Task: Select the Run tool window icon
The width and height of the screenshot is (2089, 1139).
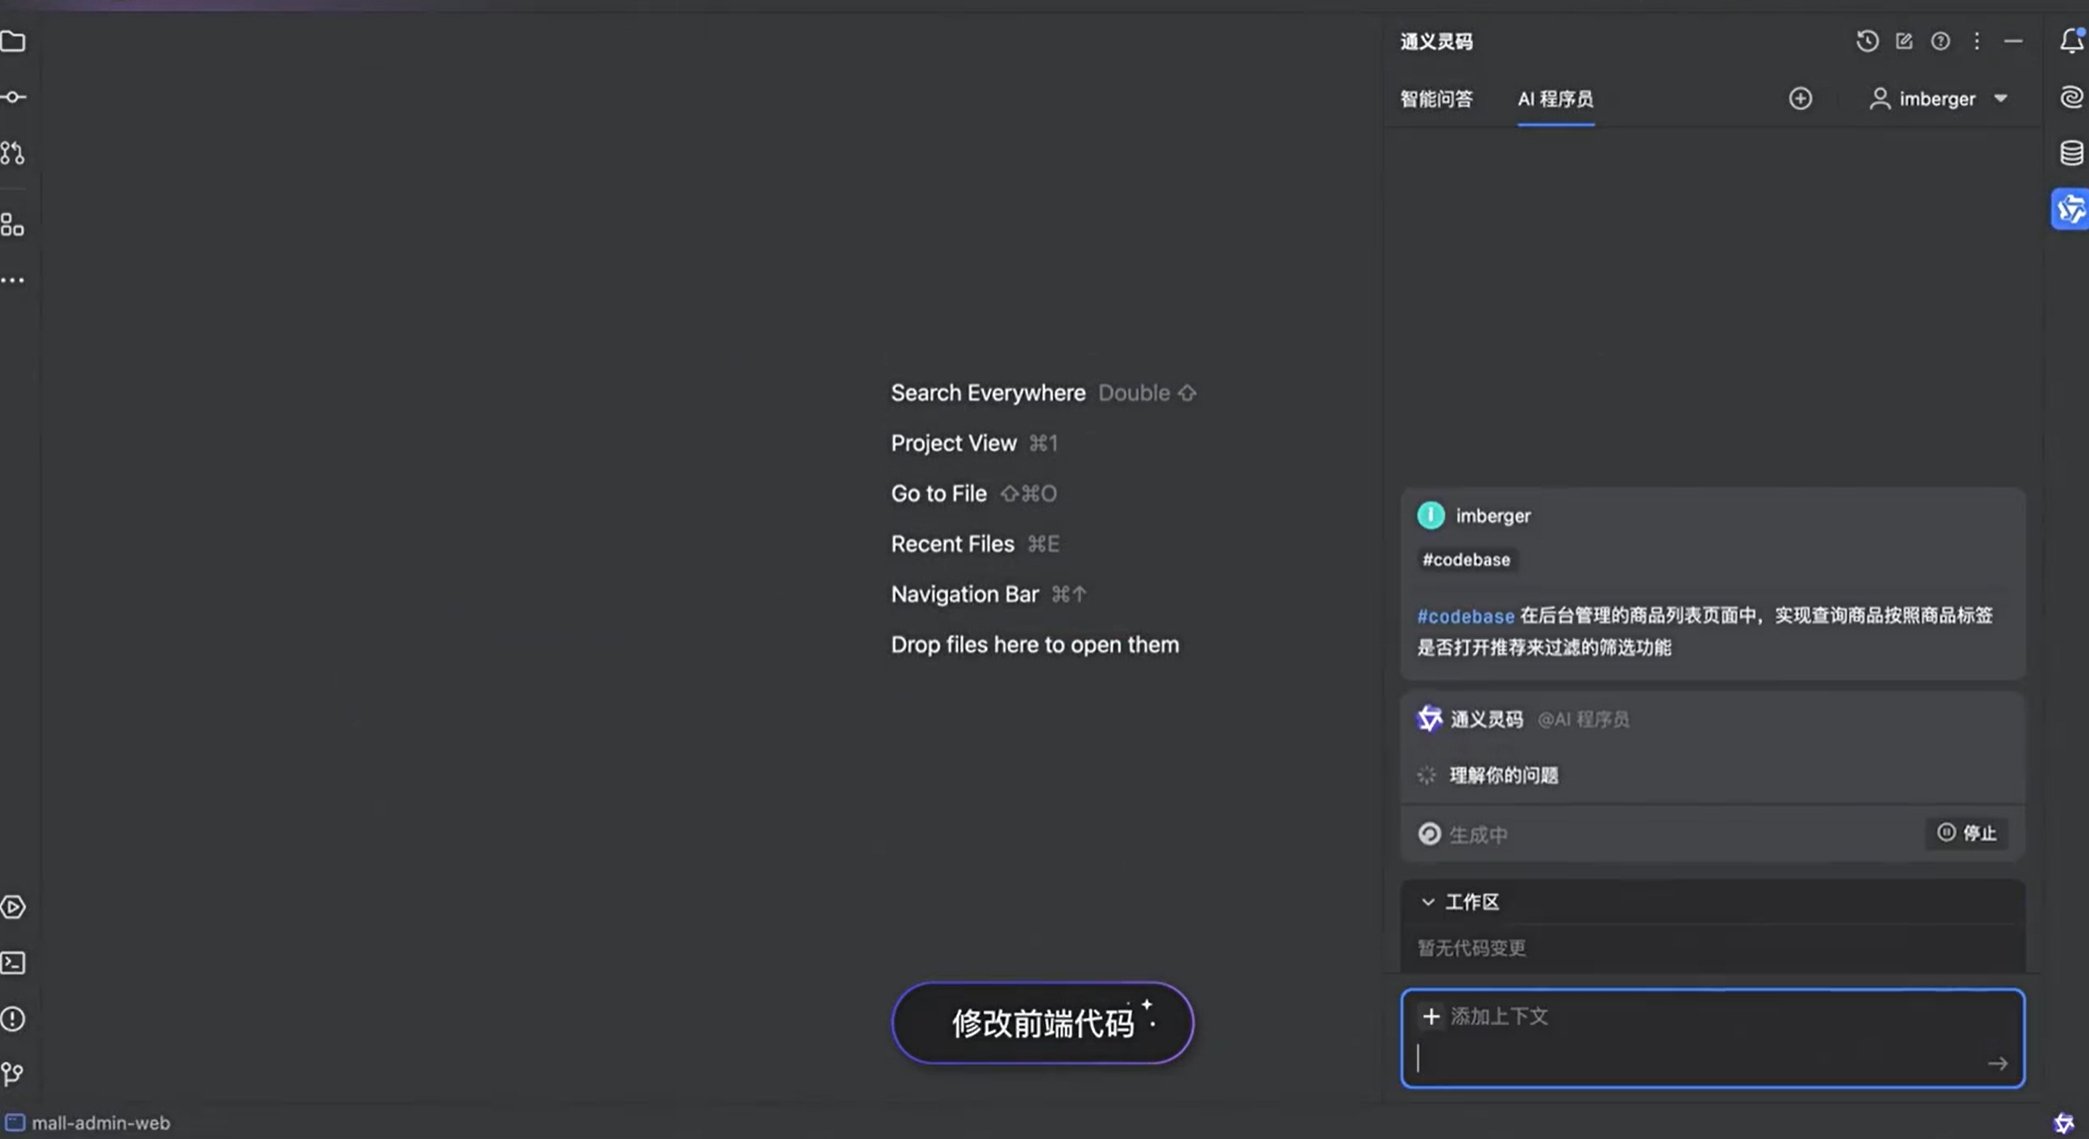Action: tap(14, 907)
